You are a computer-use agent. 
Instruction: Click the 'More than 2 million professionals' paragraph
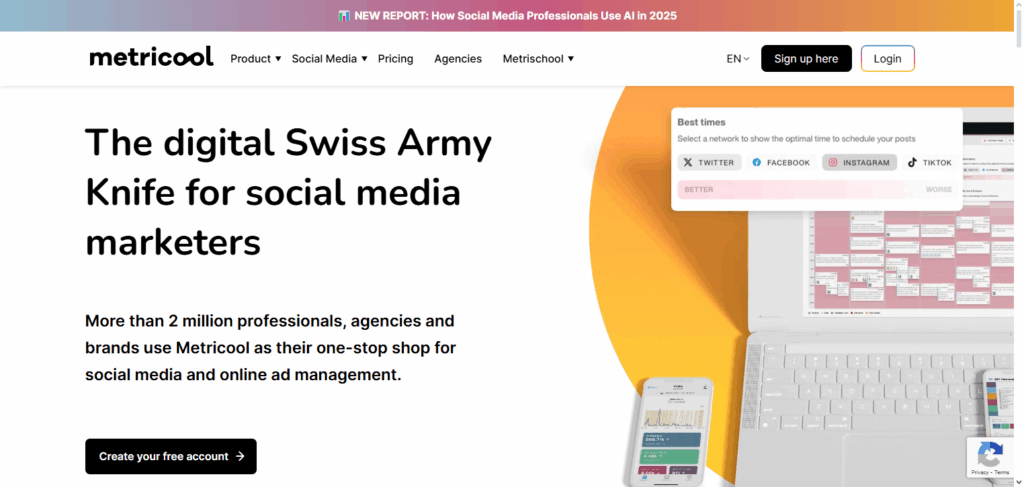click(x=270, y=348)
